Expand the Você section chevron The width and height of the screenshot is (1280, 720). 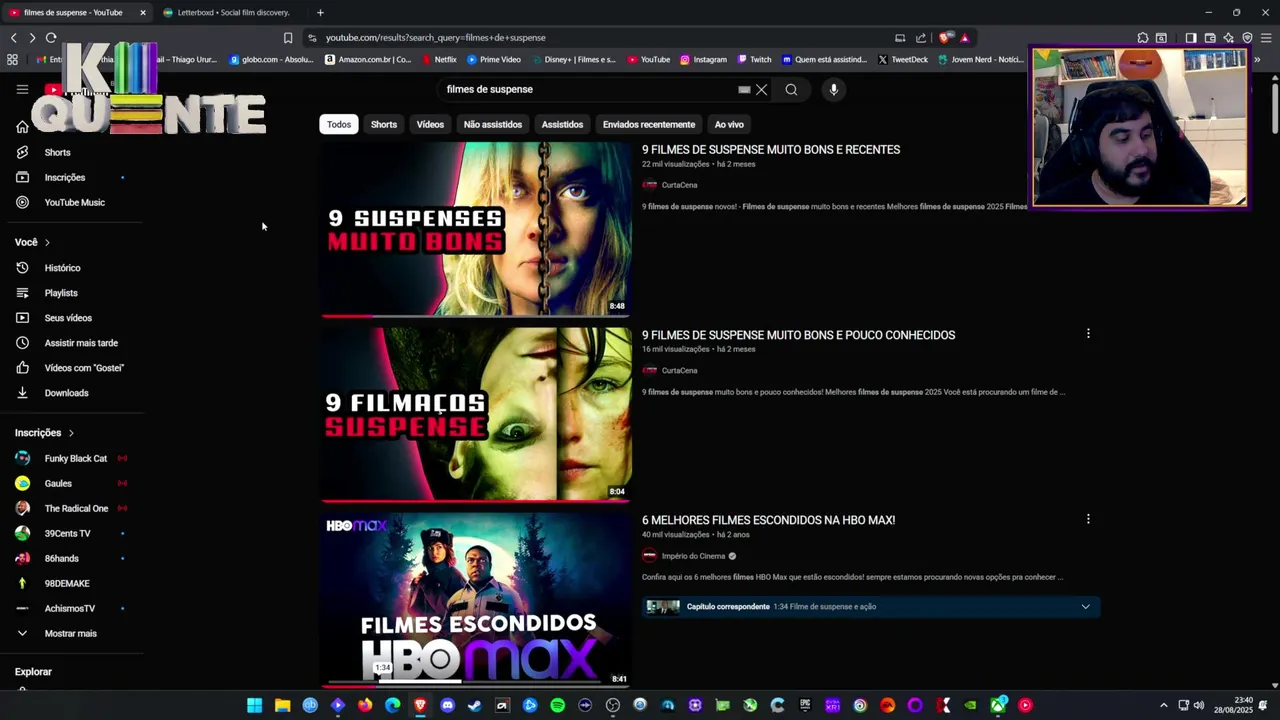pos(47,242)
